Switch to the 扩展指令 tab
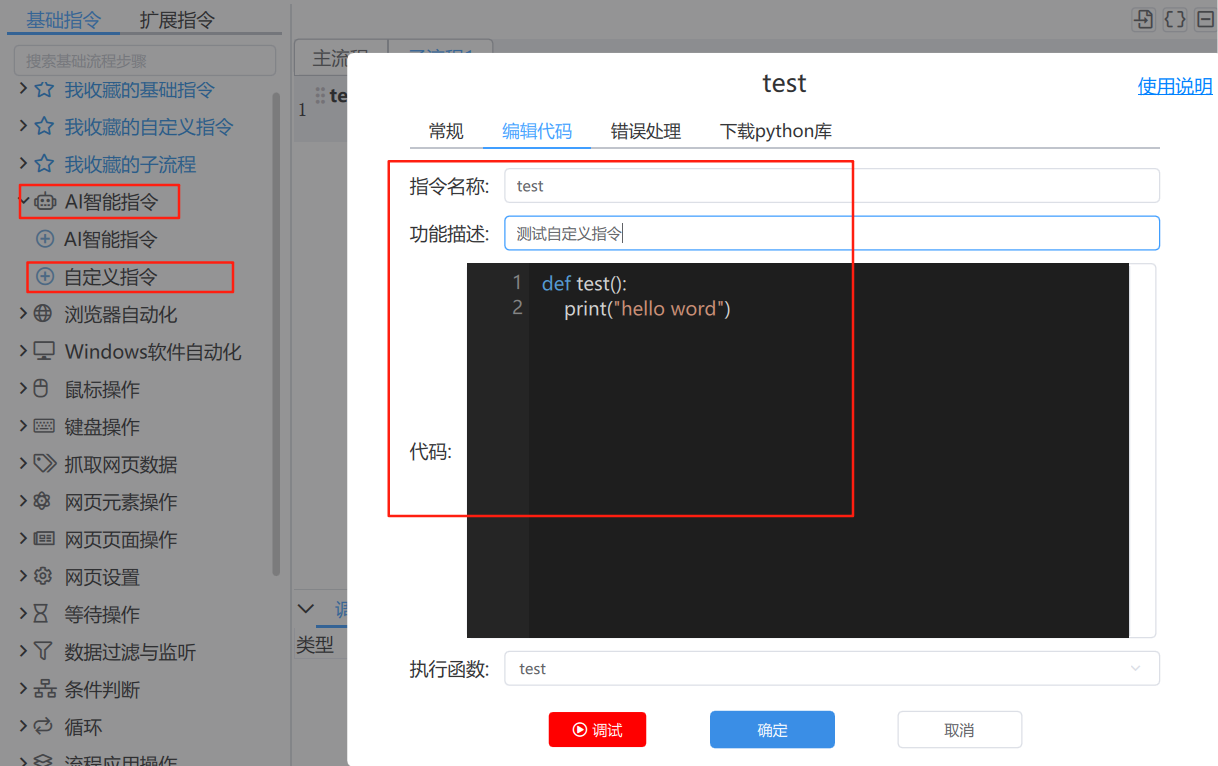Viewport: 1218px width, 766px height. coord(177,19)
